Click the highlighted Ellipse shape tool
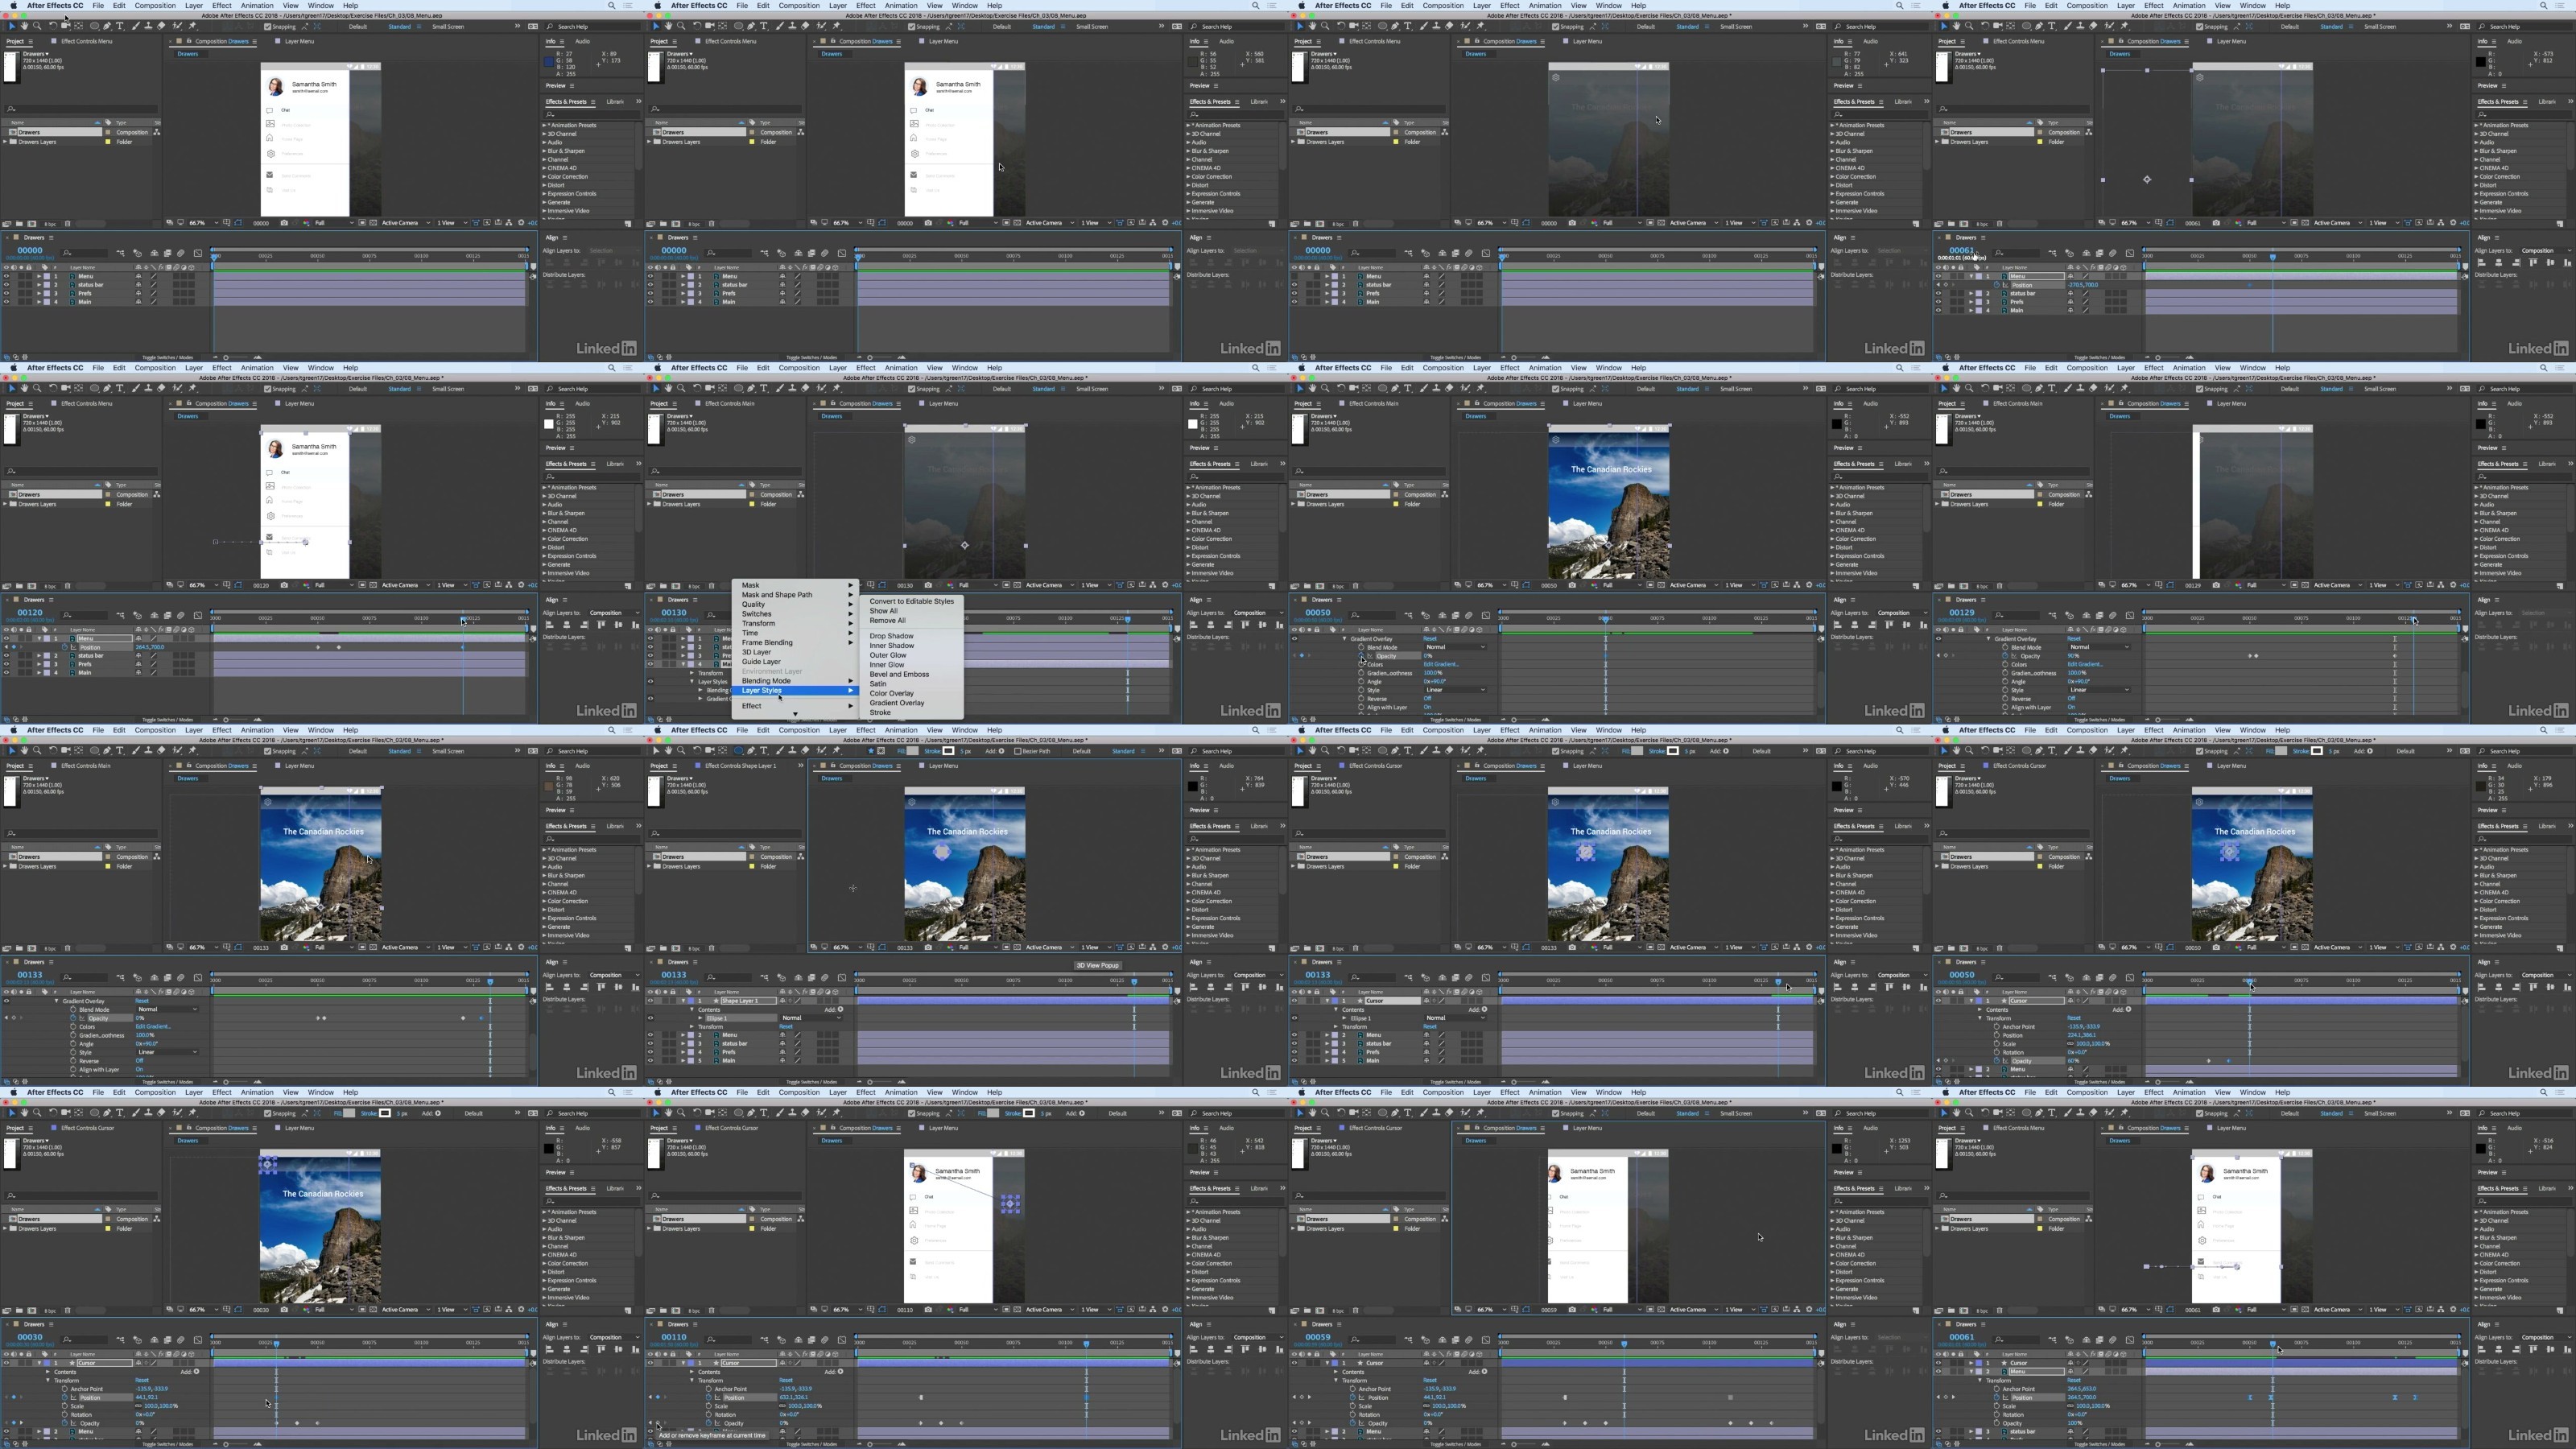This screenshot has width=2576, height=1449. tap(739, 751)
